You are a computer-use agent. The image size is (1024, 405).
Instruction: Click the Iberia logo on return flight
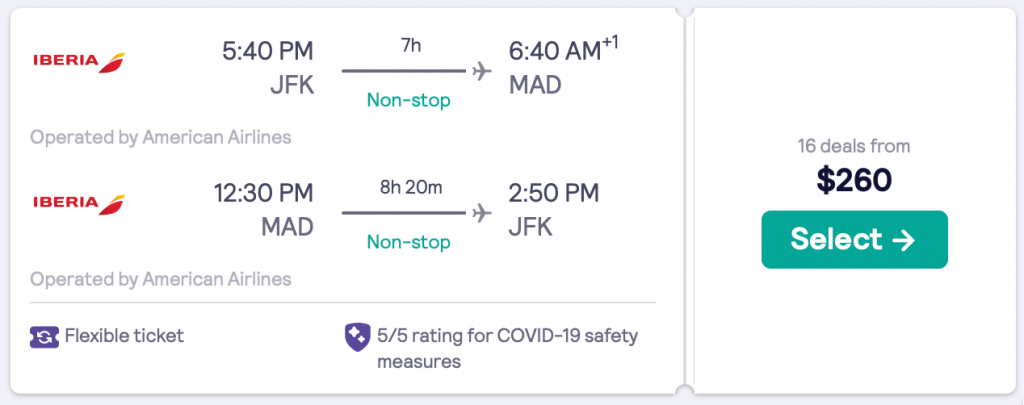tap(78, 203)
